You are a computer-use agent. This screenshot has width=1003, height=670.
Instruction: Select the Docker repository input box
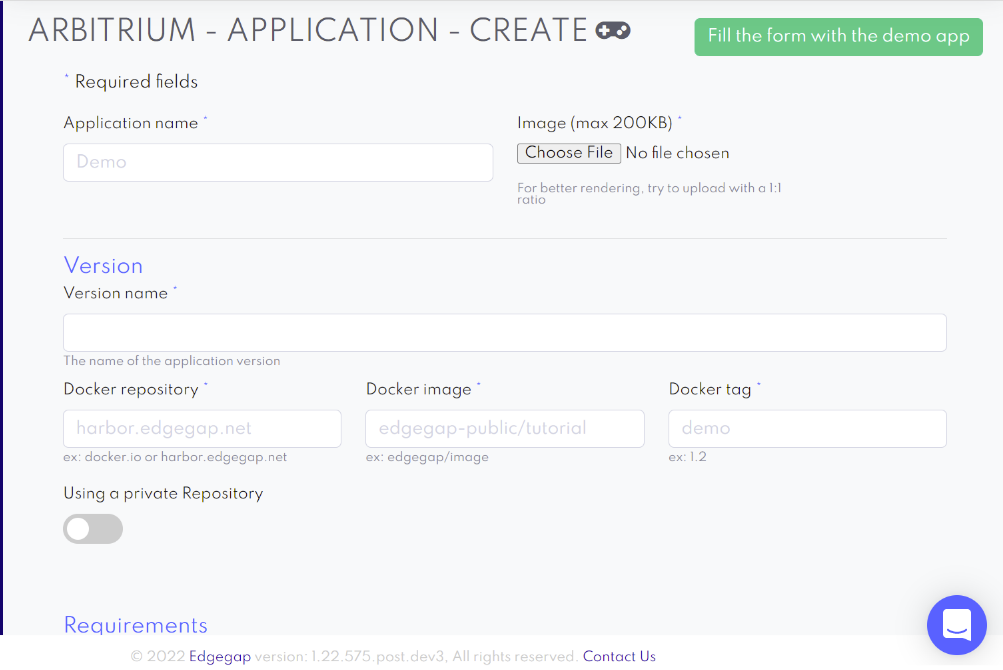[202, 428]
